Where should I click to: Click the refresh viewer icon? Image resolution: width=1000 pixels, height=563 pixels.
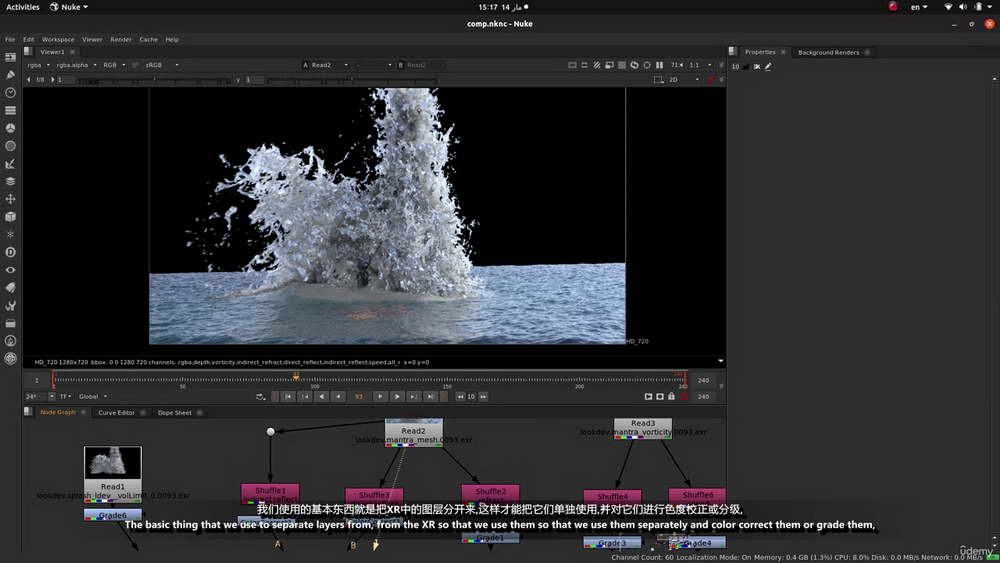point(635,65)
